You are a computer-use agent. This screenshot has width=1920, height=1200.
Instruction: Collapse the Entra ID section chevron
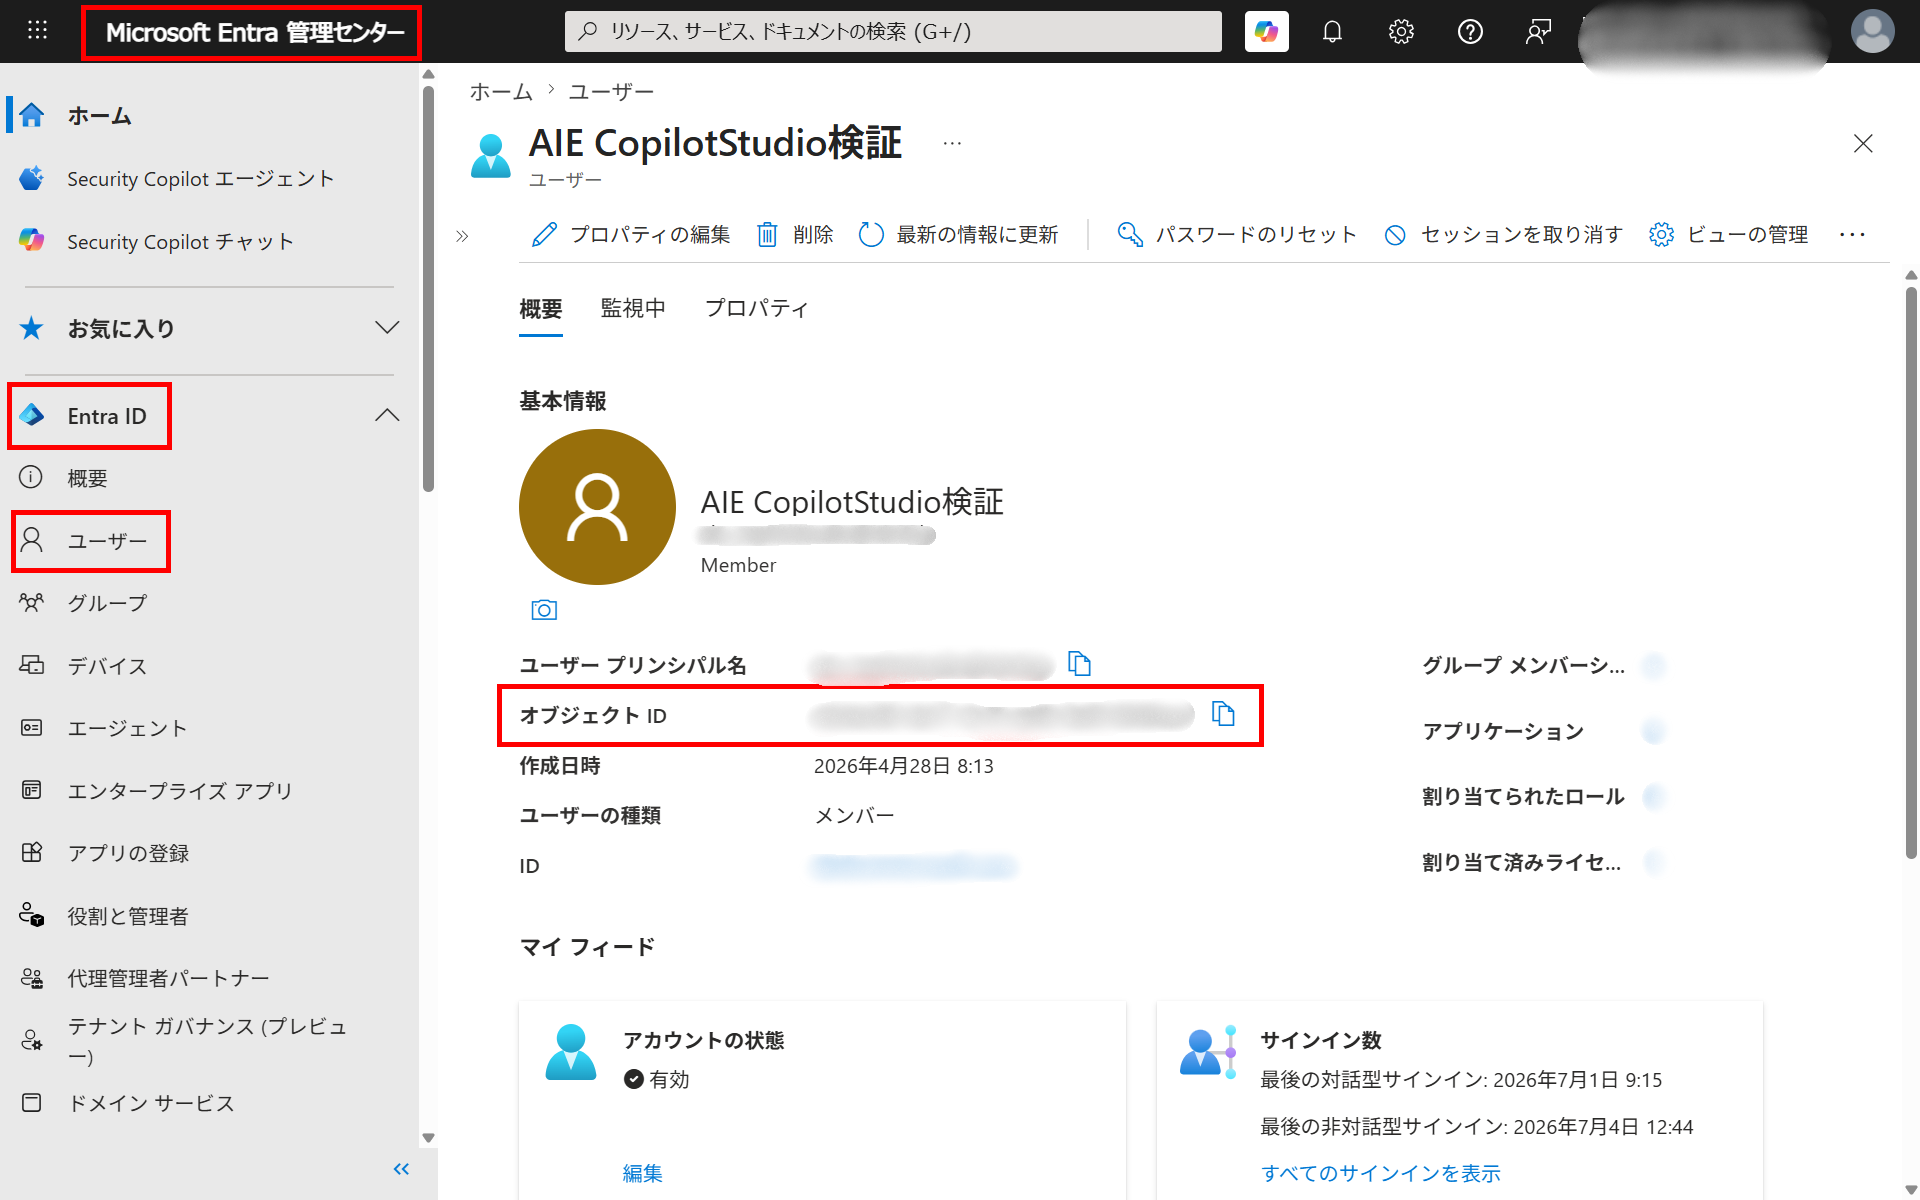(x=387, y=416)
